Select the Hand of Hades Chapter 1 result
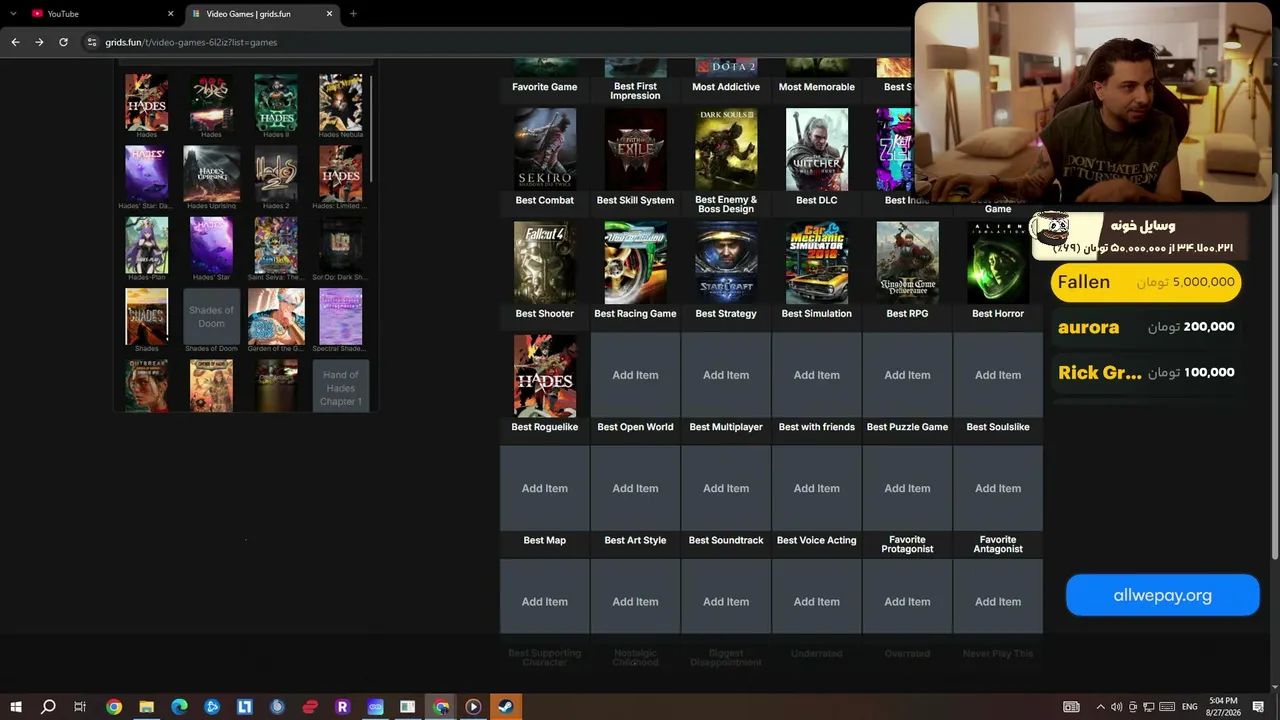Image resolution: width=1280 pixels, height=720 pixels. (x=340, y=388)
